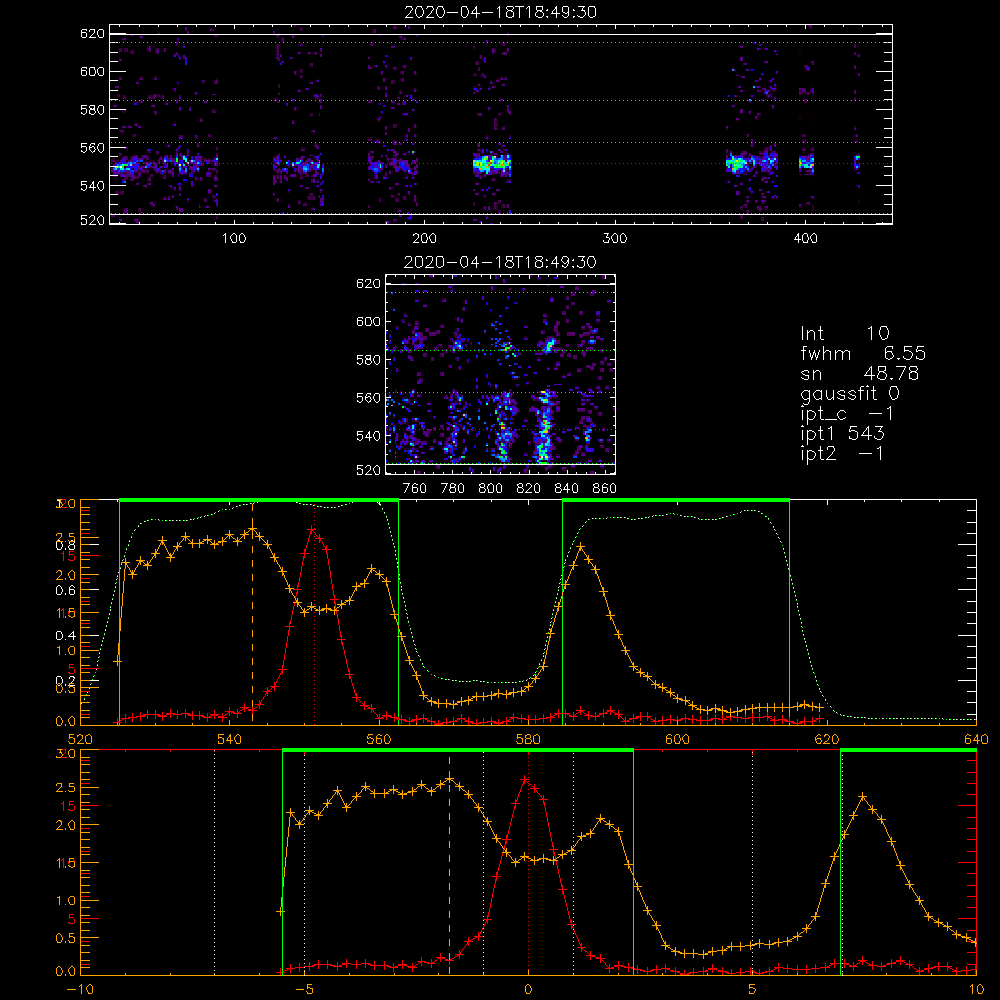Select the 'fwhm 6.55' readout line
This screenshot has width=1000, height=1000.
[x=863, y=353]
